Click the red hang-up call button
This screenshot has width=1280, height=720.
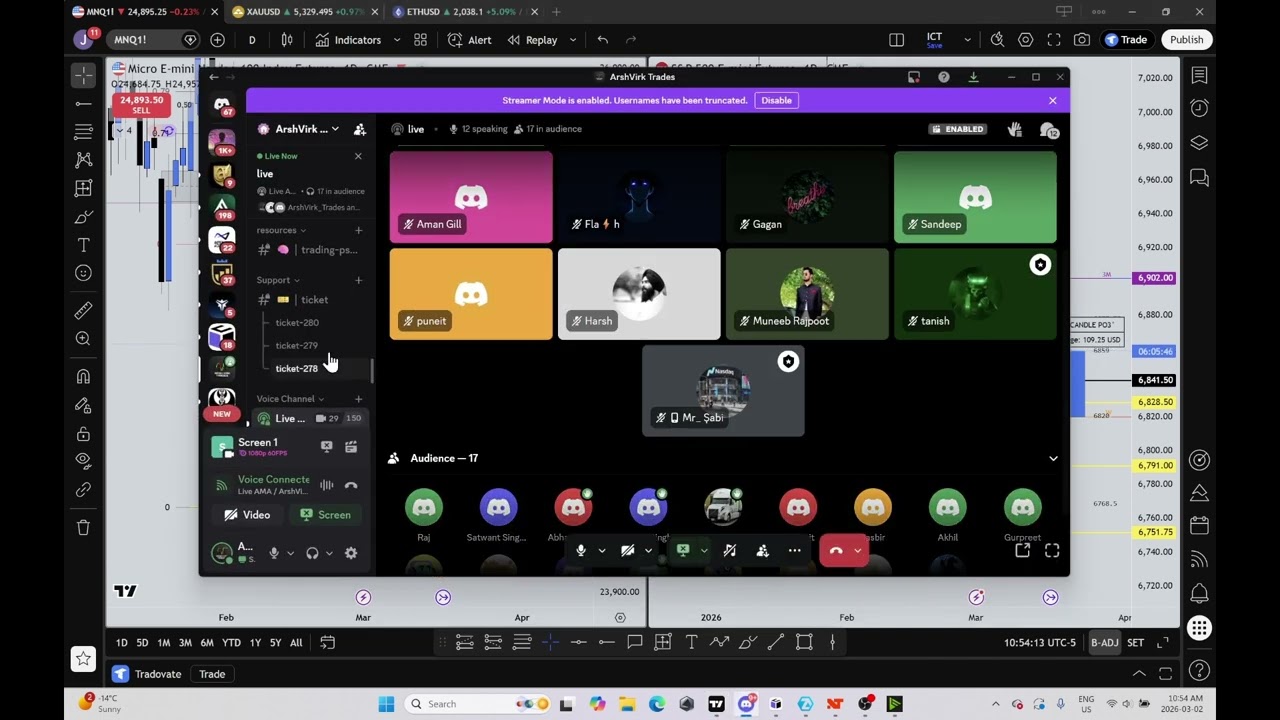[836, 550]
